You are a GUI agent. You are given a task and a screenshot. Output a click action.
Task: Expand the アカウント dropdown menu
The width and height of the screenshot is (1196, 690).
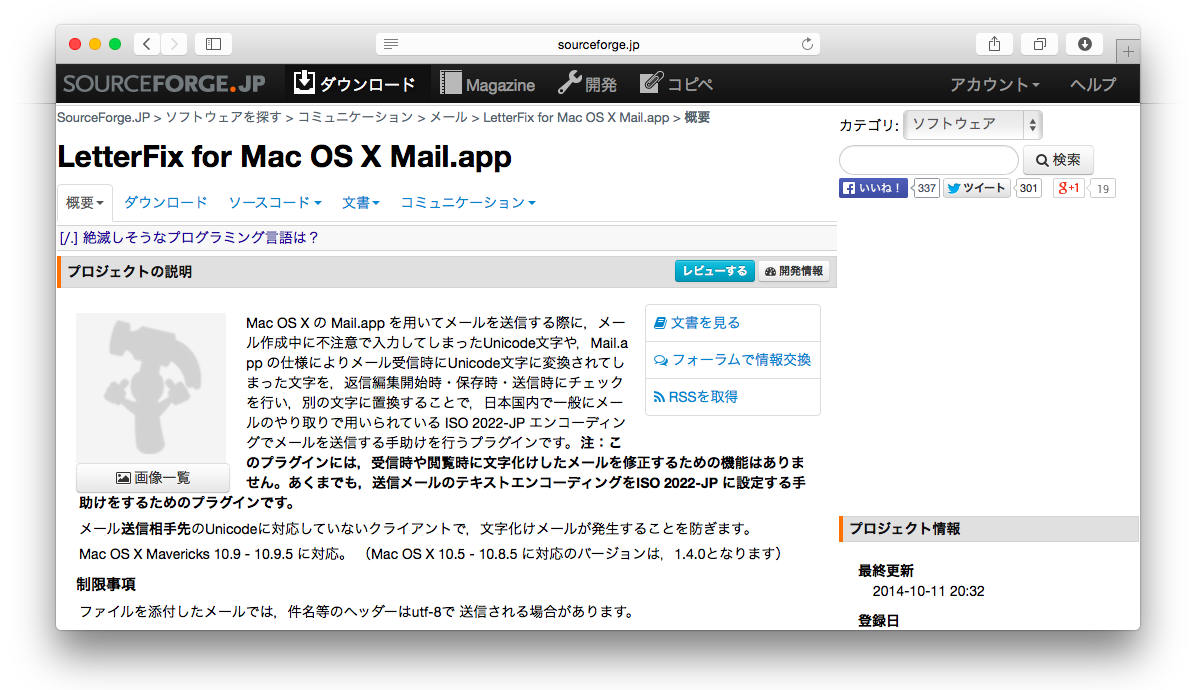995,85
